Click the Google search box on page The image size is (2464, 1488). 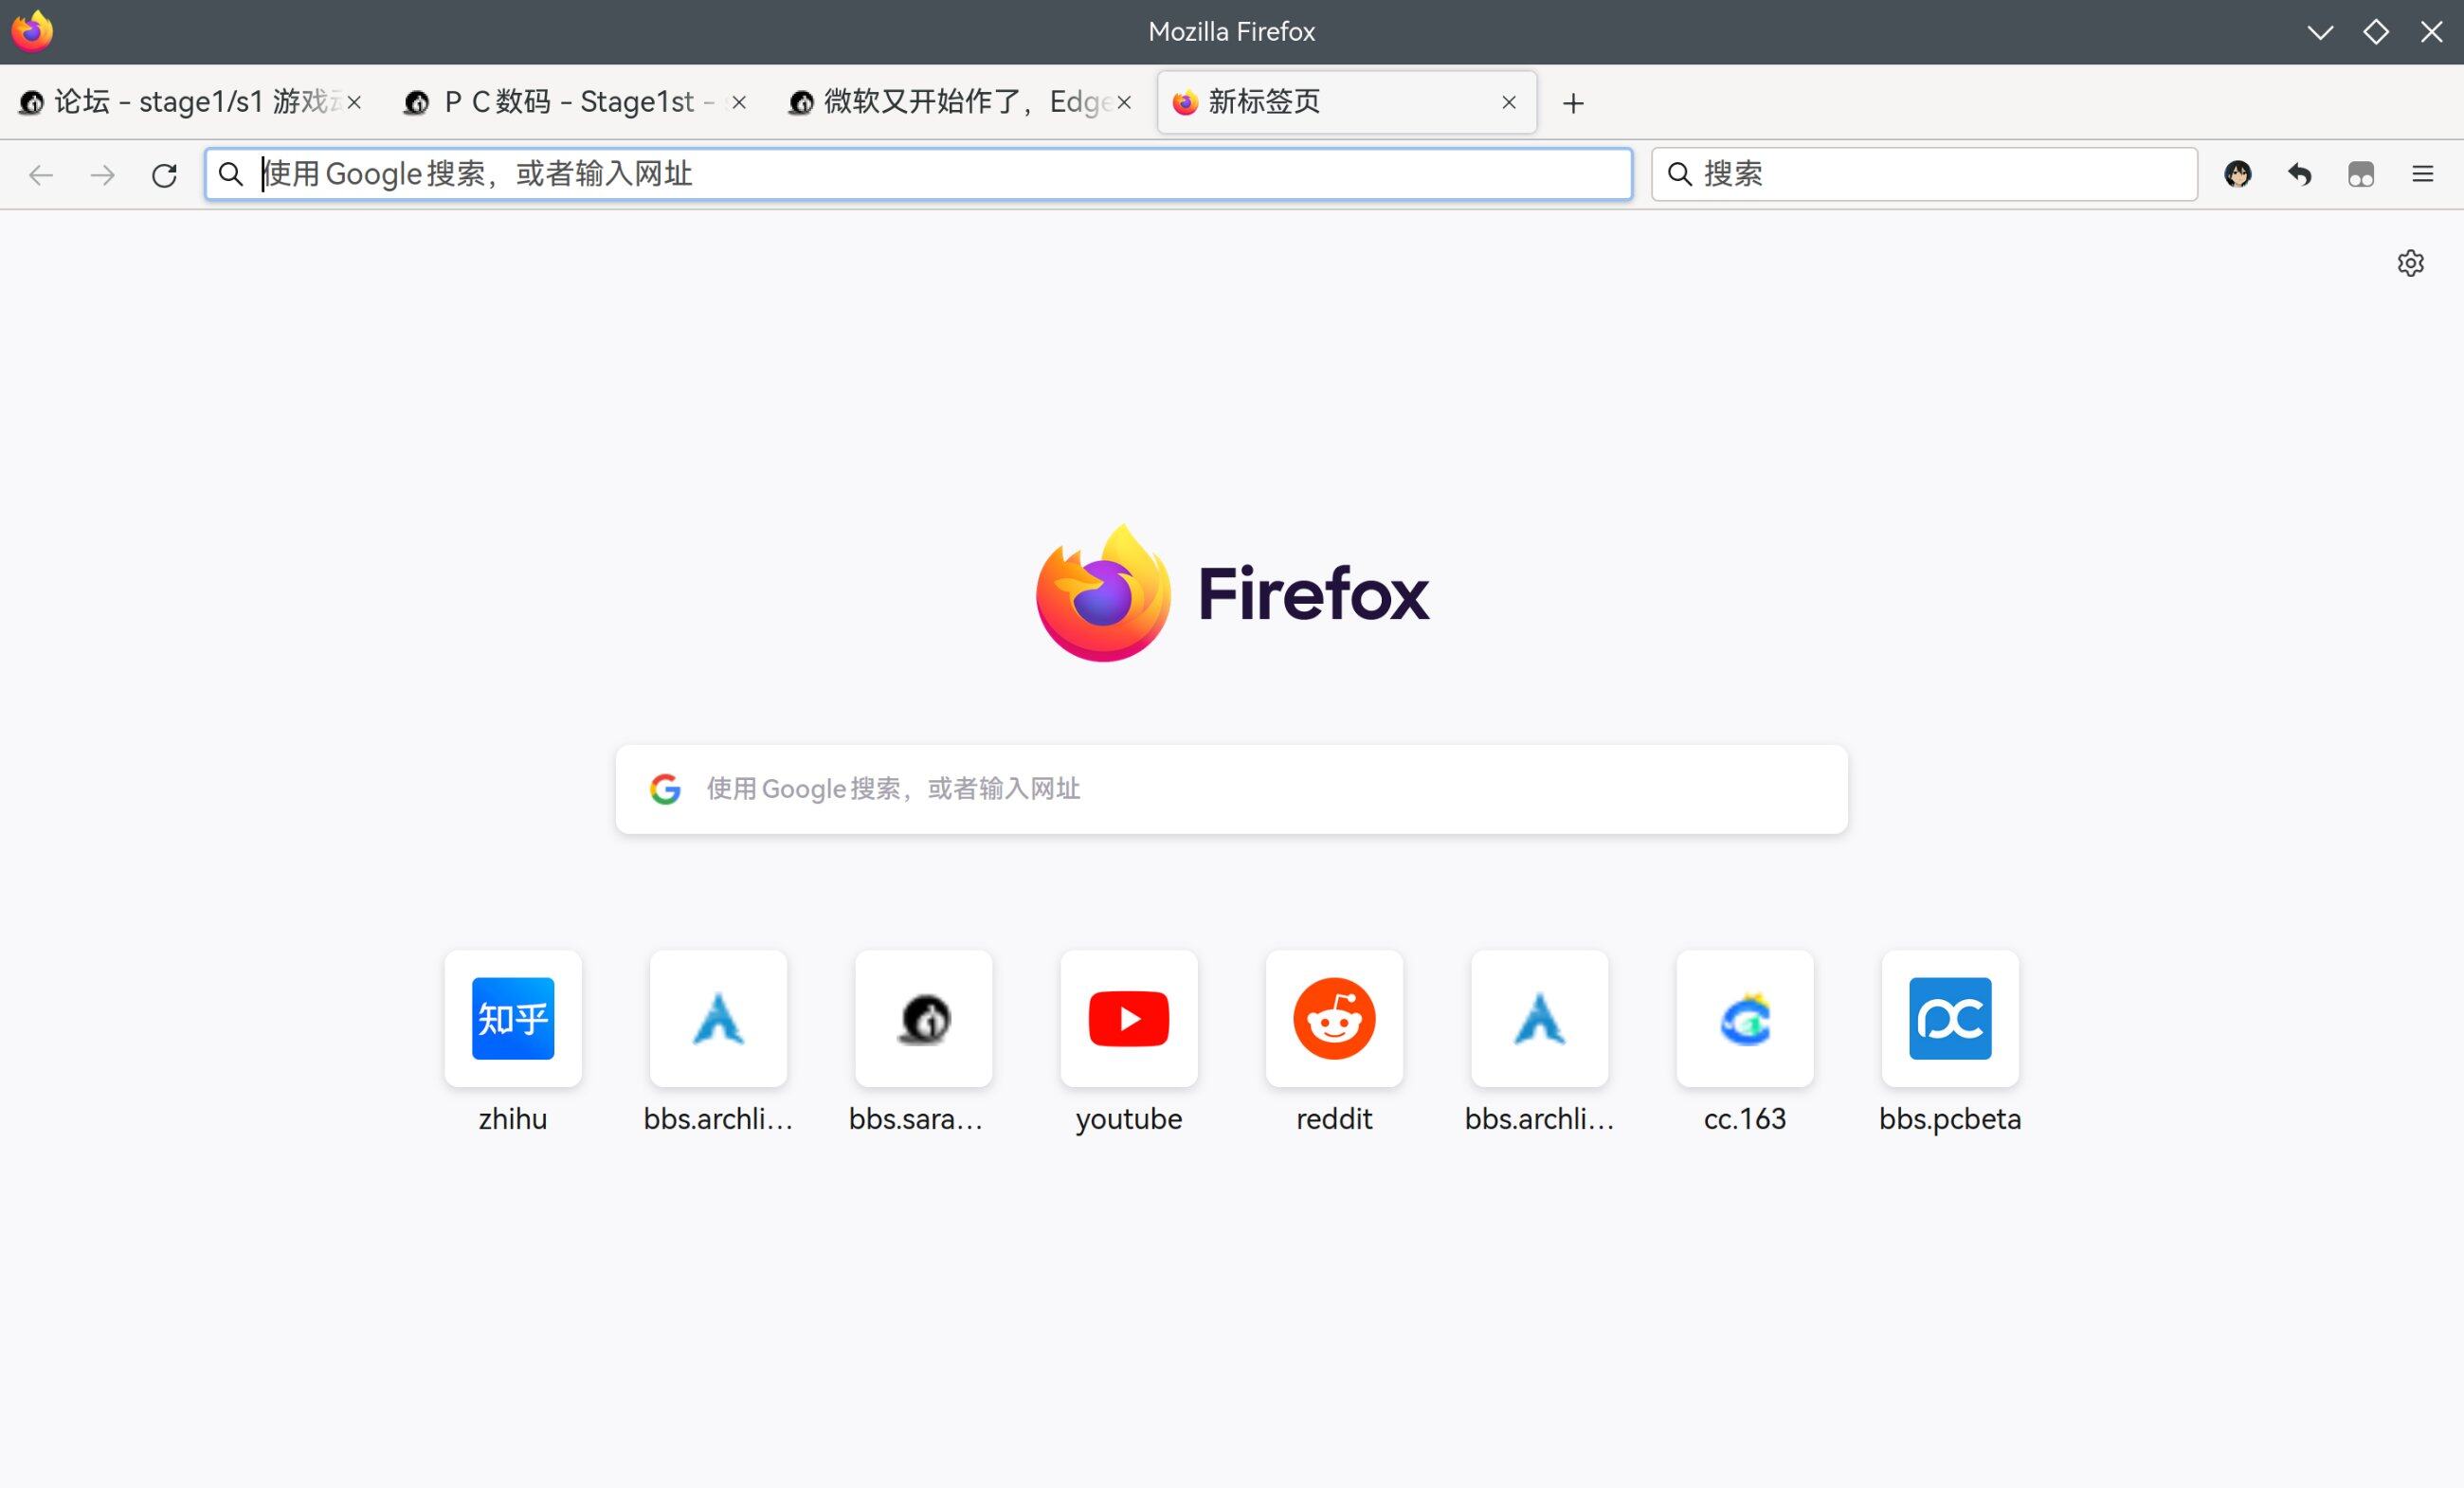pyautogui.click(x=1231, y=789)
